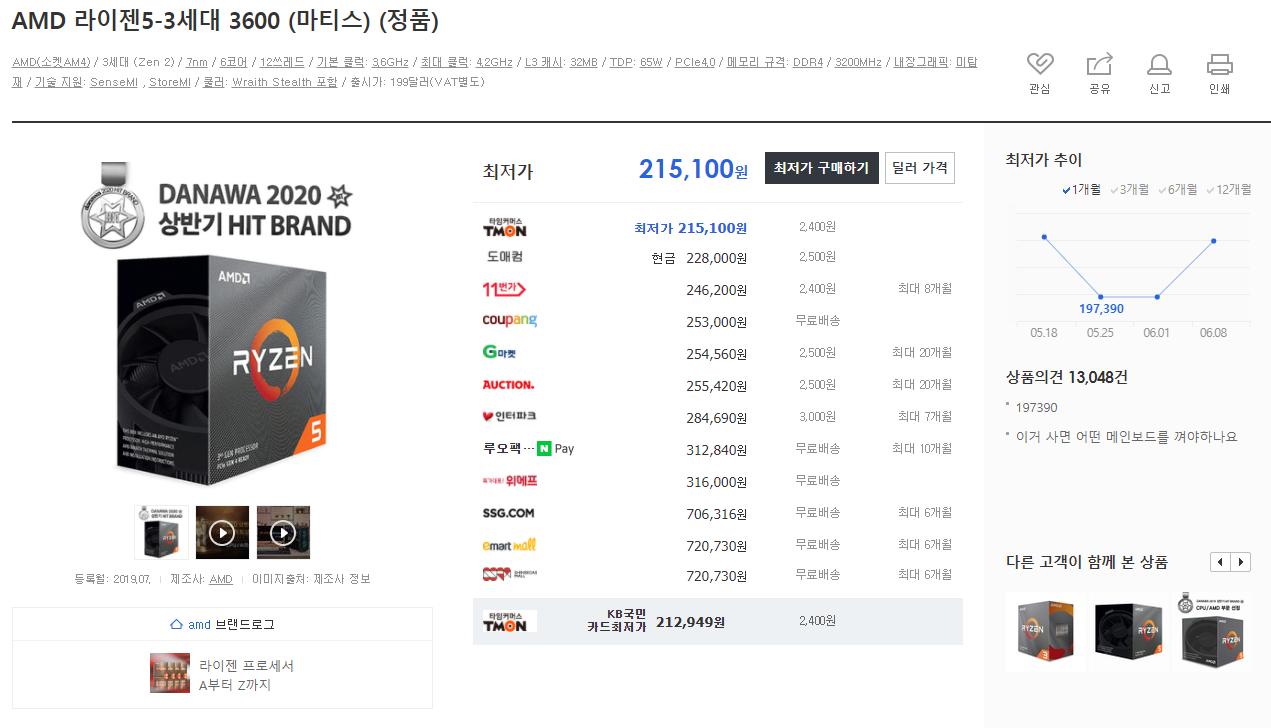1271x728 pixels.
Task: Play the third product video thumbnail
Action: (283, 532)
